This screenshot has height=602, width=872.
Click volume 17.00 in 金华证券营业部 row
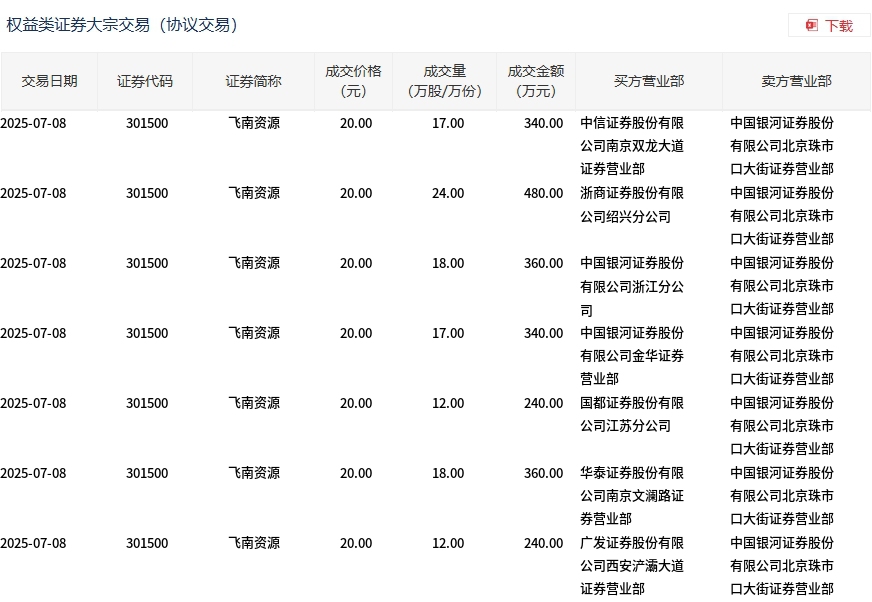pos(448,334)
